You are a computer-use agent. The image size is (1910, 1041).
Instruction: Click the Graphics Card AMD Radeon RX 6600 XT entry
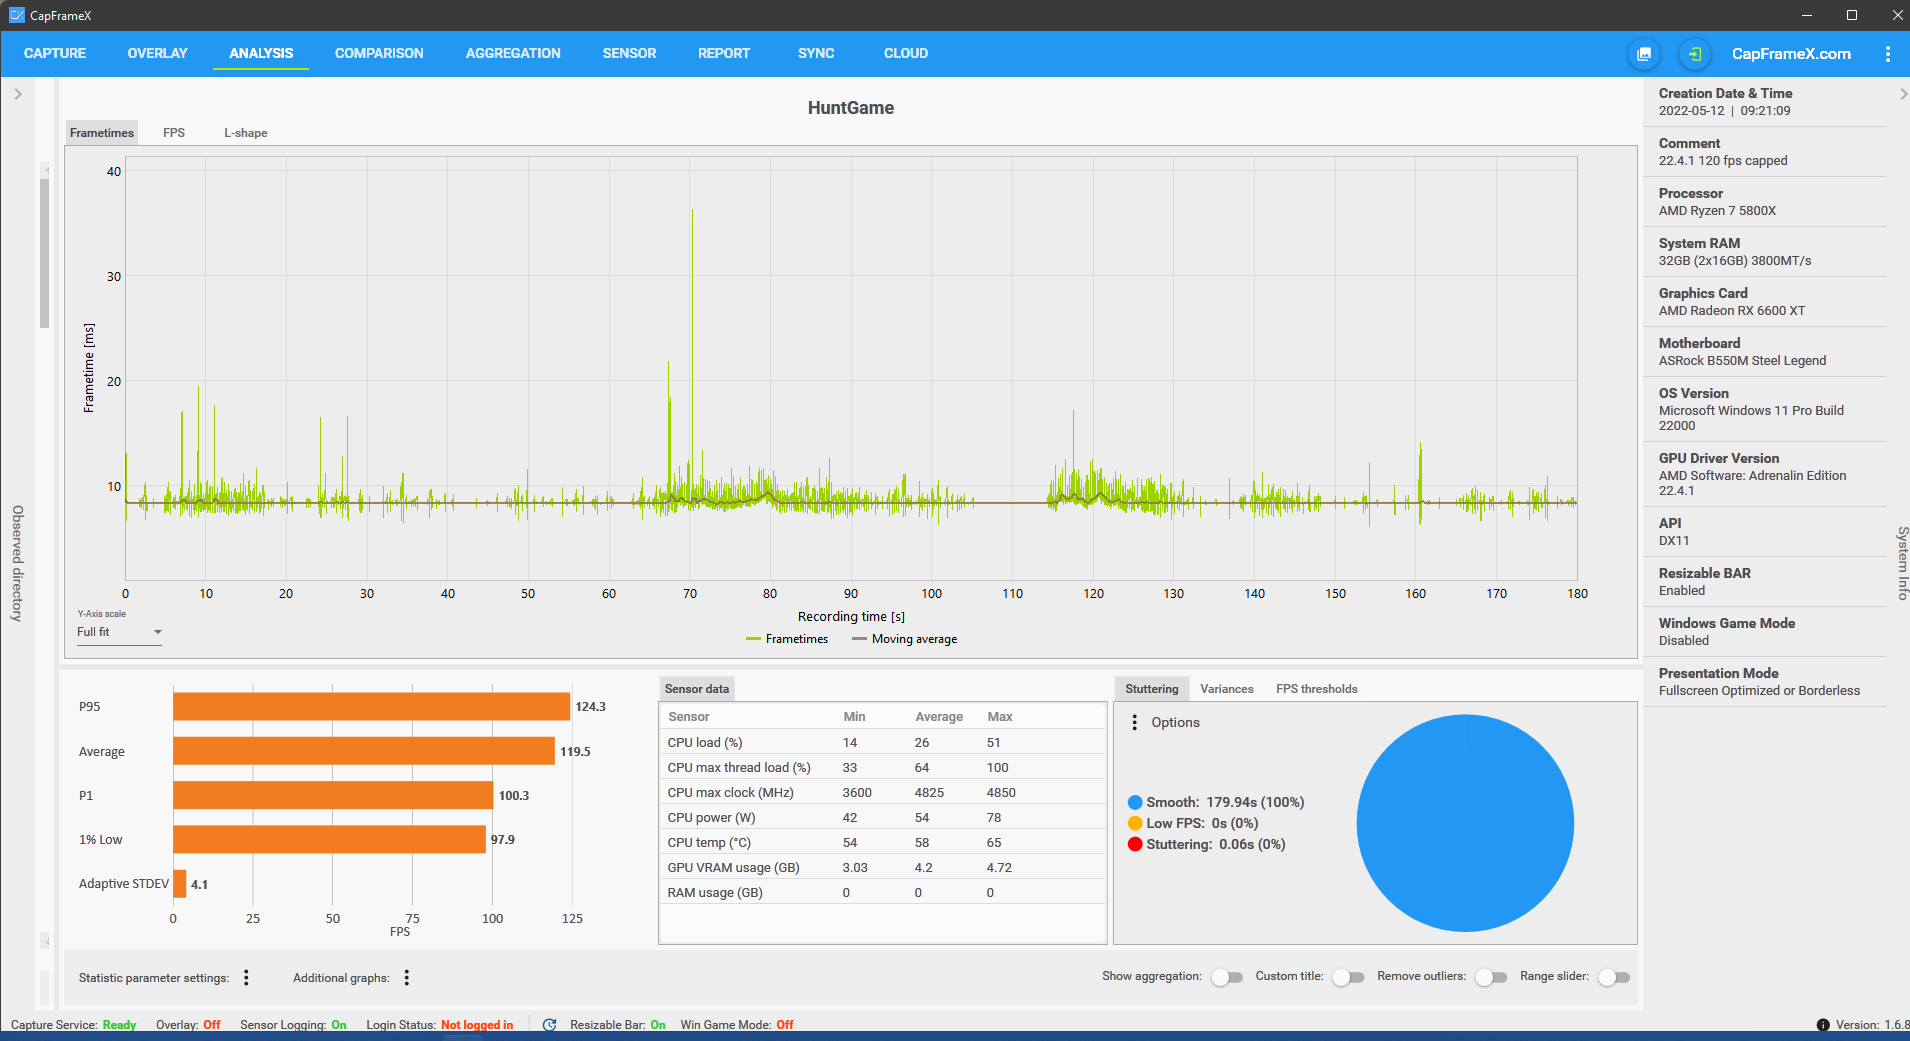[x=1765, y=302]
